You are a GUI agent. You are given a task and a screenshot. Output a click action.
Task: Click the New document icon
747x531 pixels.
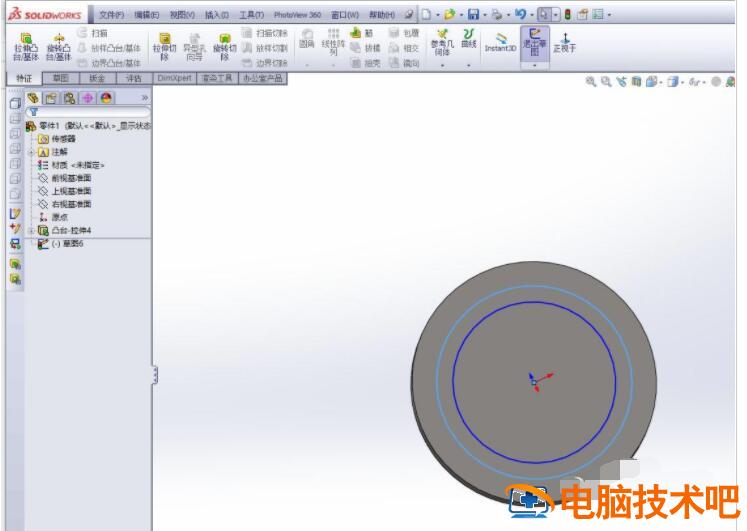(426, 14)
